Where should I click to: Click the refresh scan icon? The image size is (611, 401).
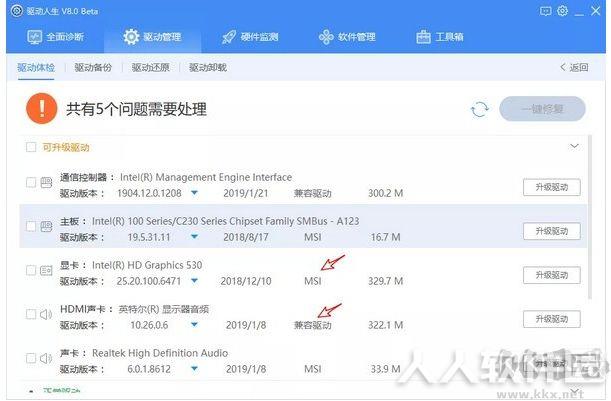click(x=480, y=109)
